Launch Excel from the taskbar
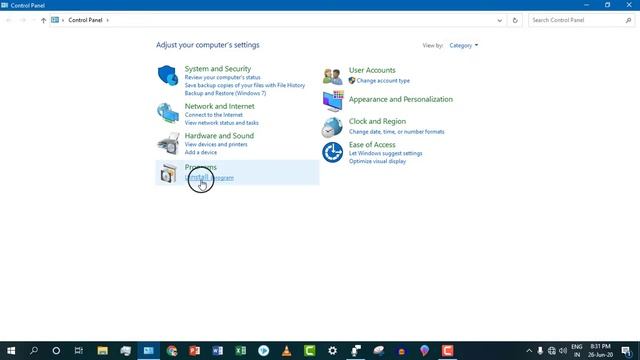Viewport: 640px width, 360px height. 241,351
